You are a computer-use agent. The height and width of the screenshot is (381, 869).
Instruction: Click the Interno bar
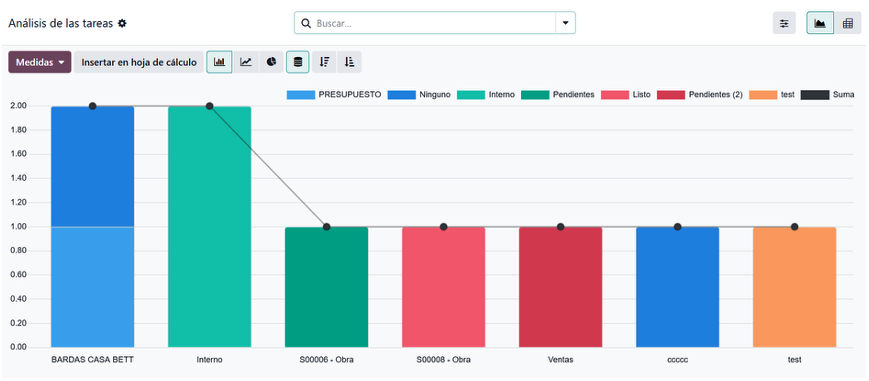pos(209,227)
